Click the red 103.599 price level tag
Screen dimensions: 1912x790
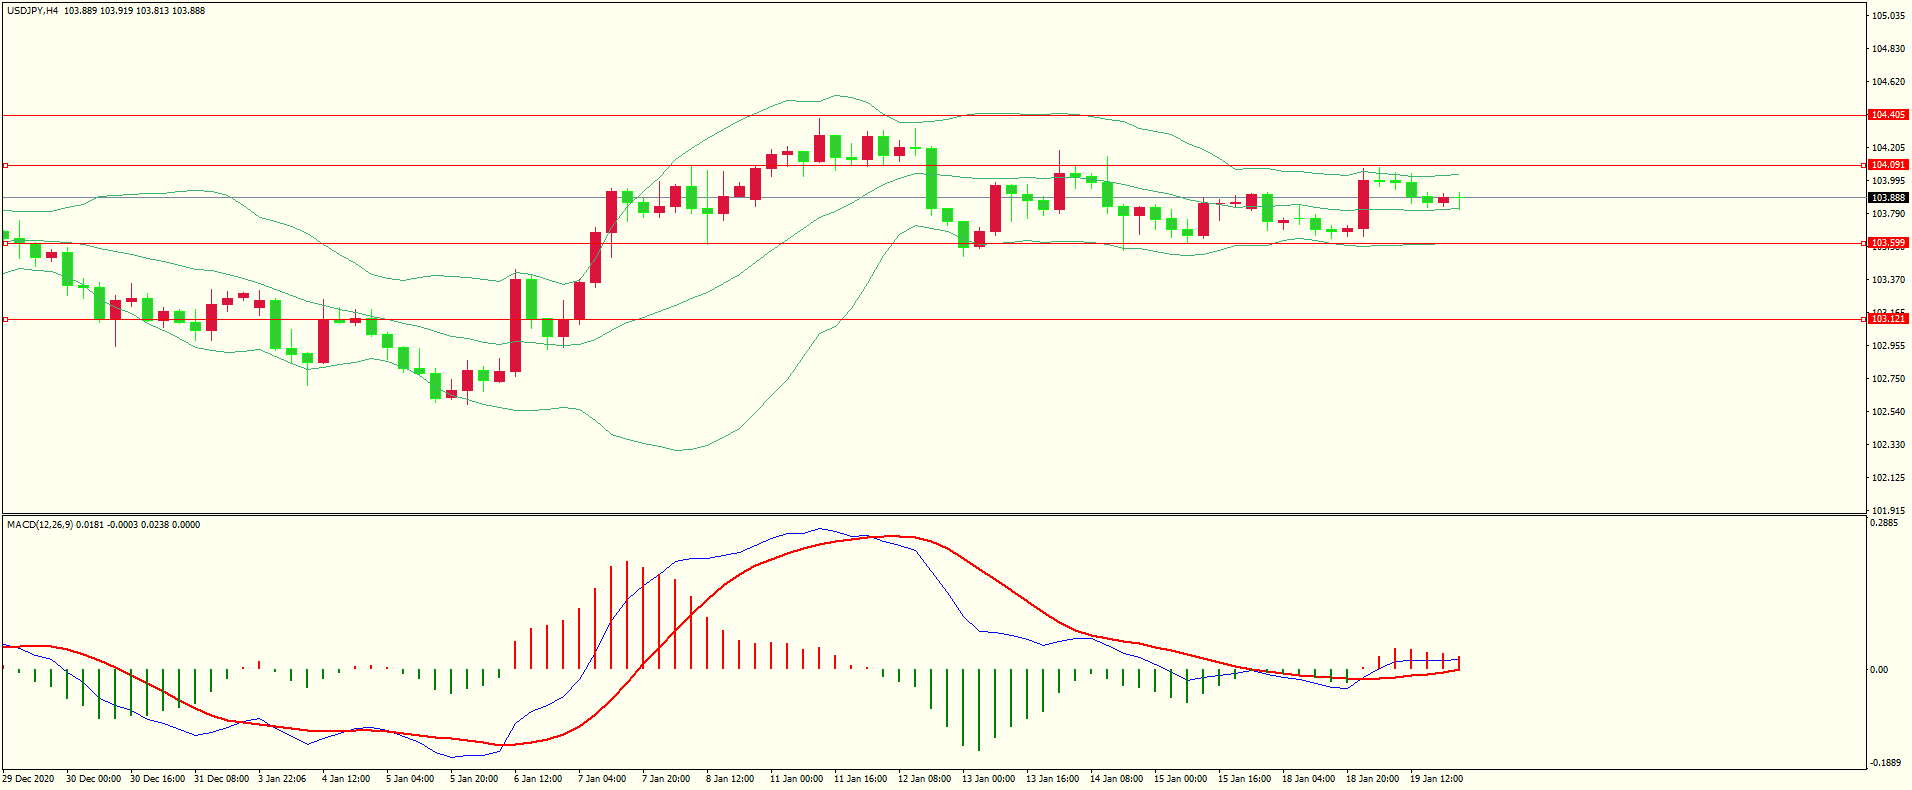click(1888, 243)
